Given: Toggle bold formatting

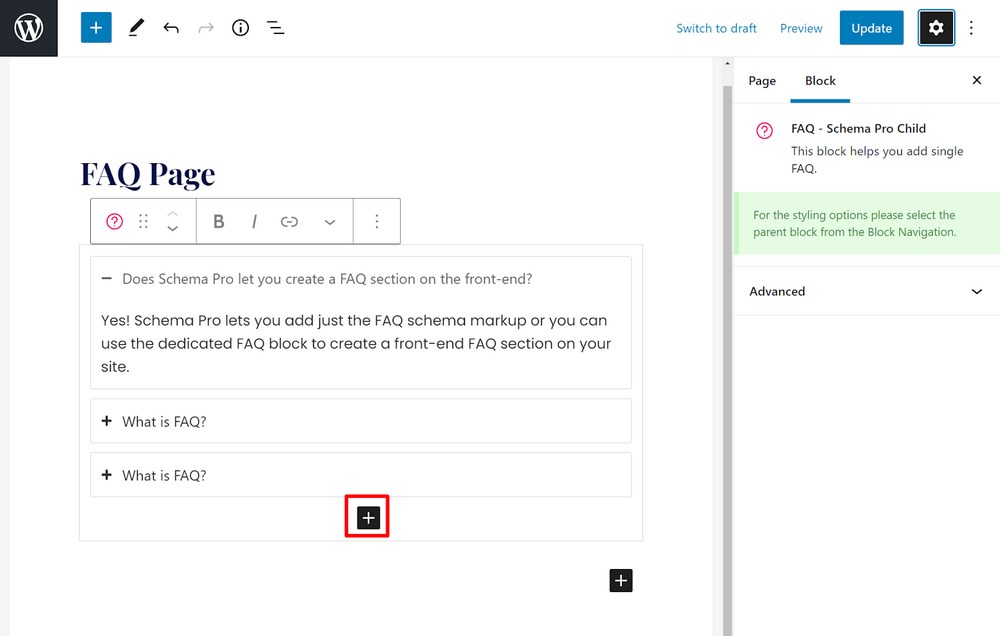Looking at the screenshot, I should coord(219,221).
